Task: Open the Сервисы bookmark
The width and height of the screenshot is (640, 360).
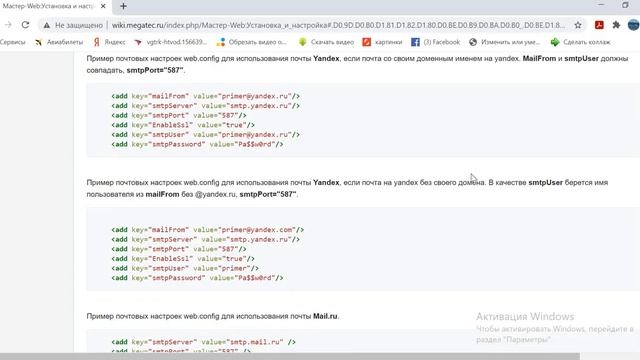Action: (x=12, y=42)
